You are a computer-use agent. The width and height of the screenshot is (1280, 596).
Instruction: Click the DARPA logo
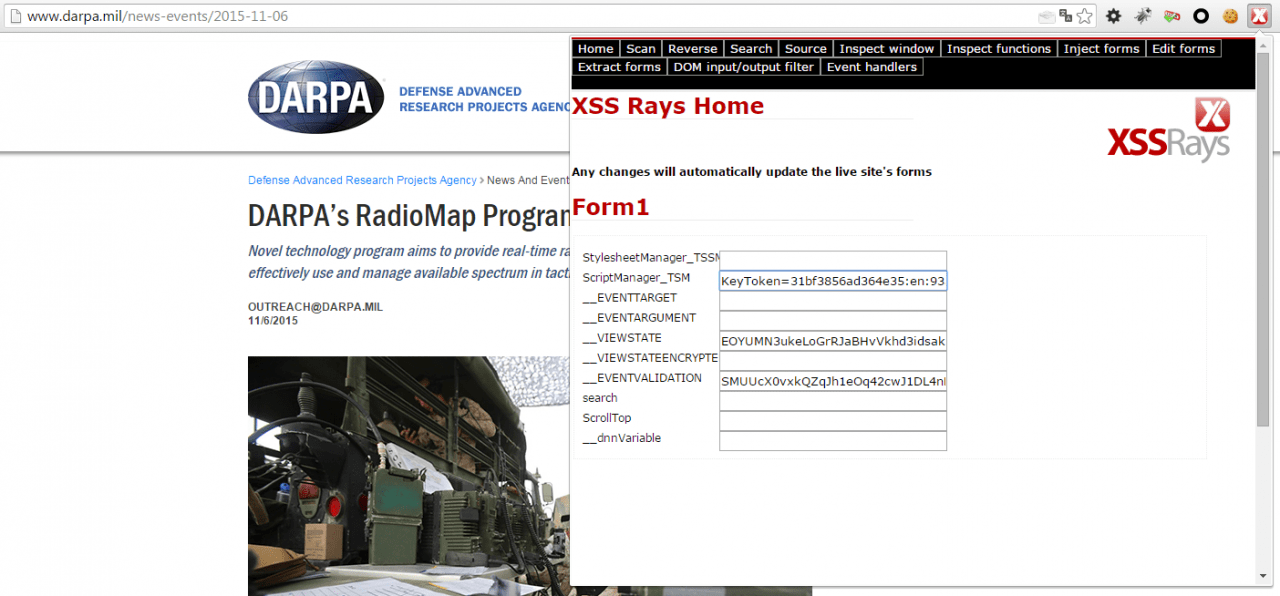click(316, 97)
